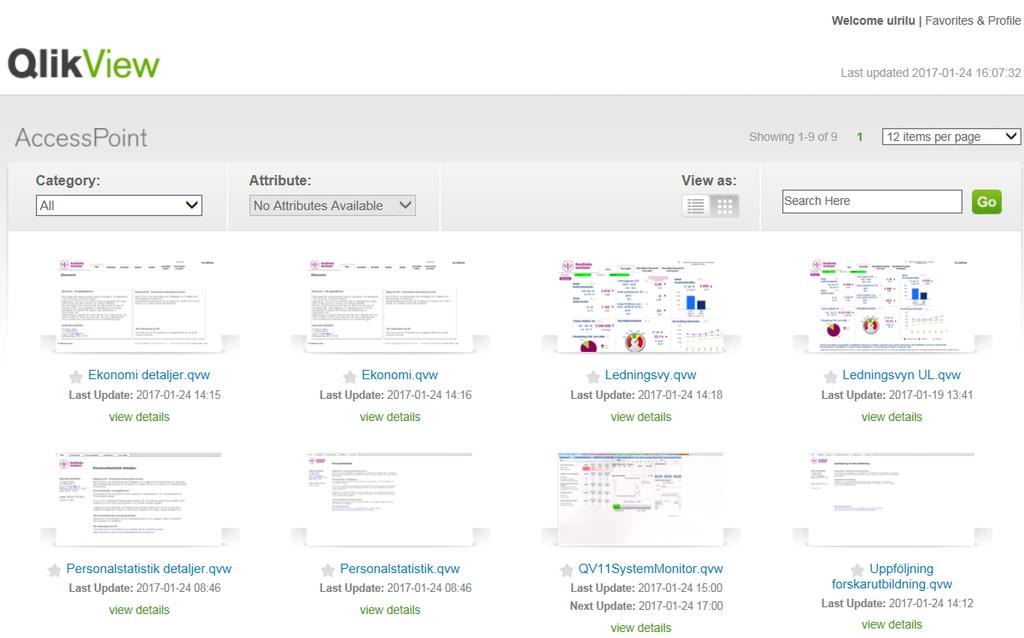Go to page 1
This screenshot has height=638, width=1024.
859,137
